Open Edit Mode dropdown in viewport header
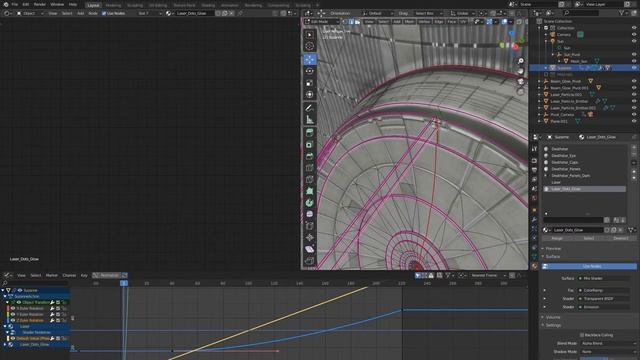The width and height of the screenshot is (640, 360). pyautogui.click(x=322, y=22)
